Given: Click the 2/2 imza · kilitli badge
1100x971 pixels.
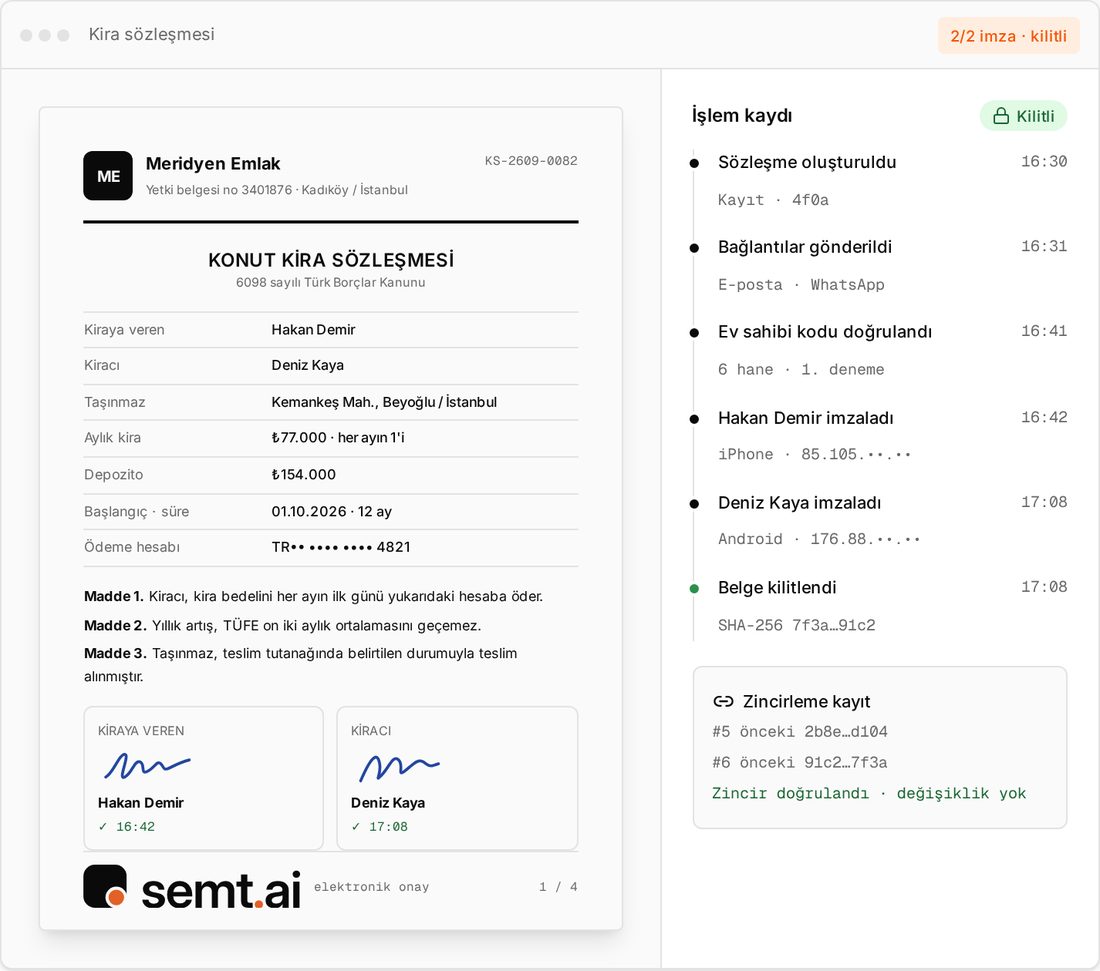Looking at the screenshot, I should click(1008, 36).
